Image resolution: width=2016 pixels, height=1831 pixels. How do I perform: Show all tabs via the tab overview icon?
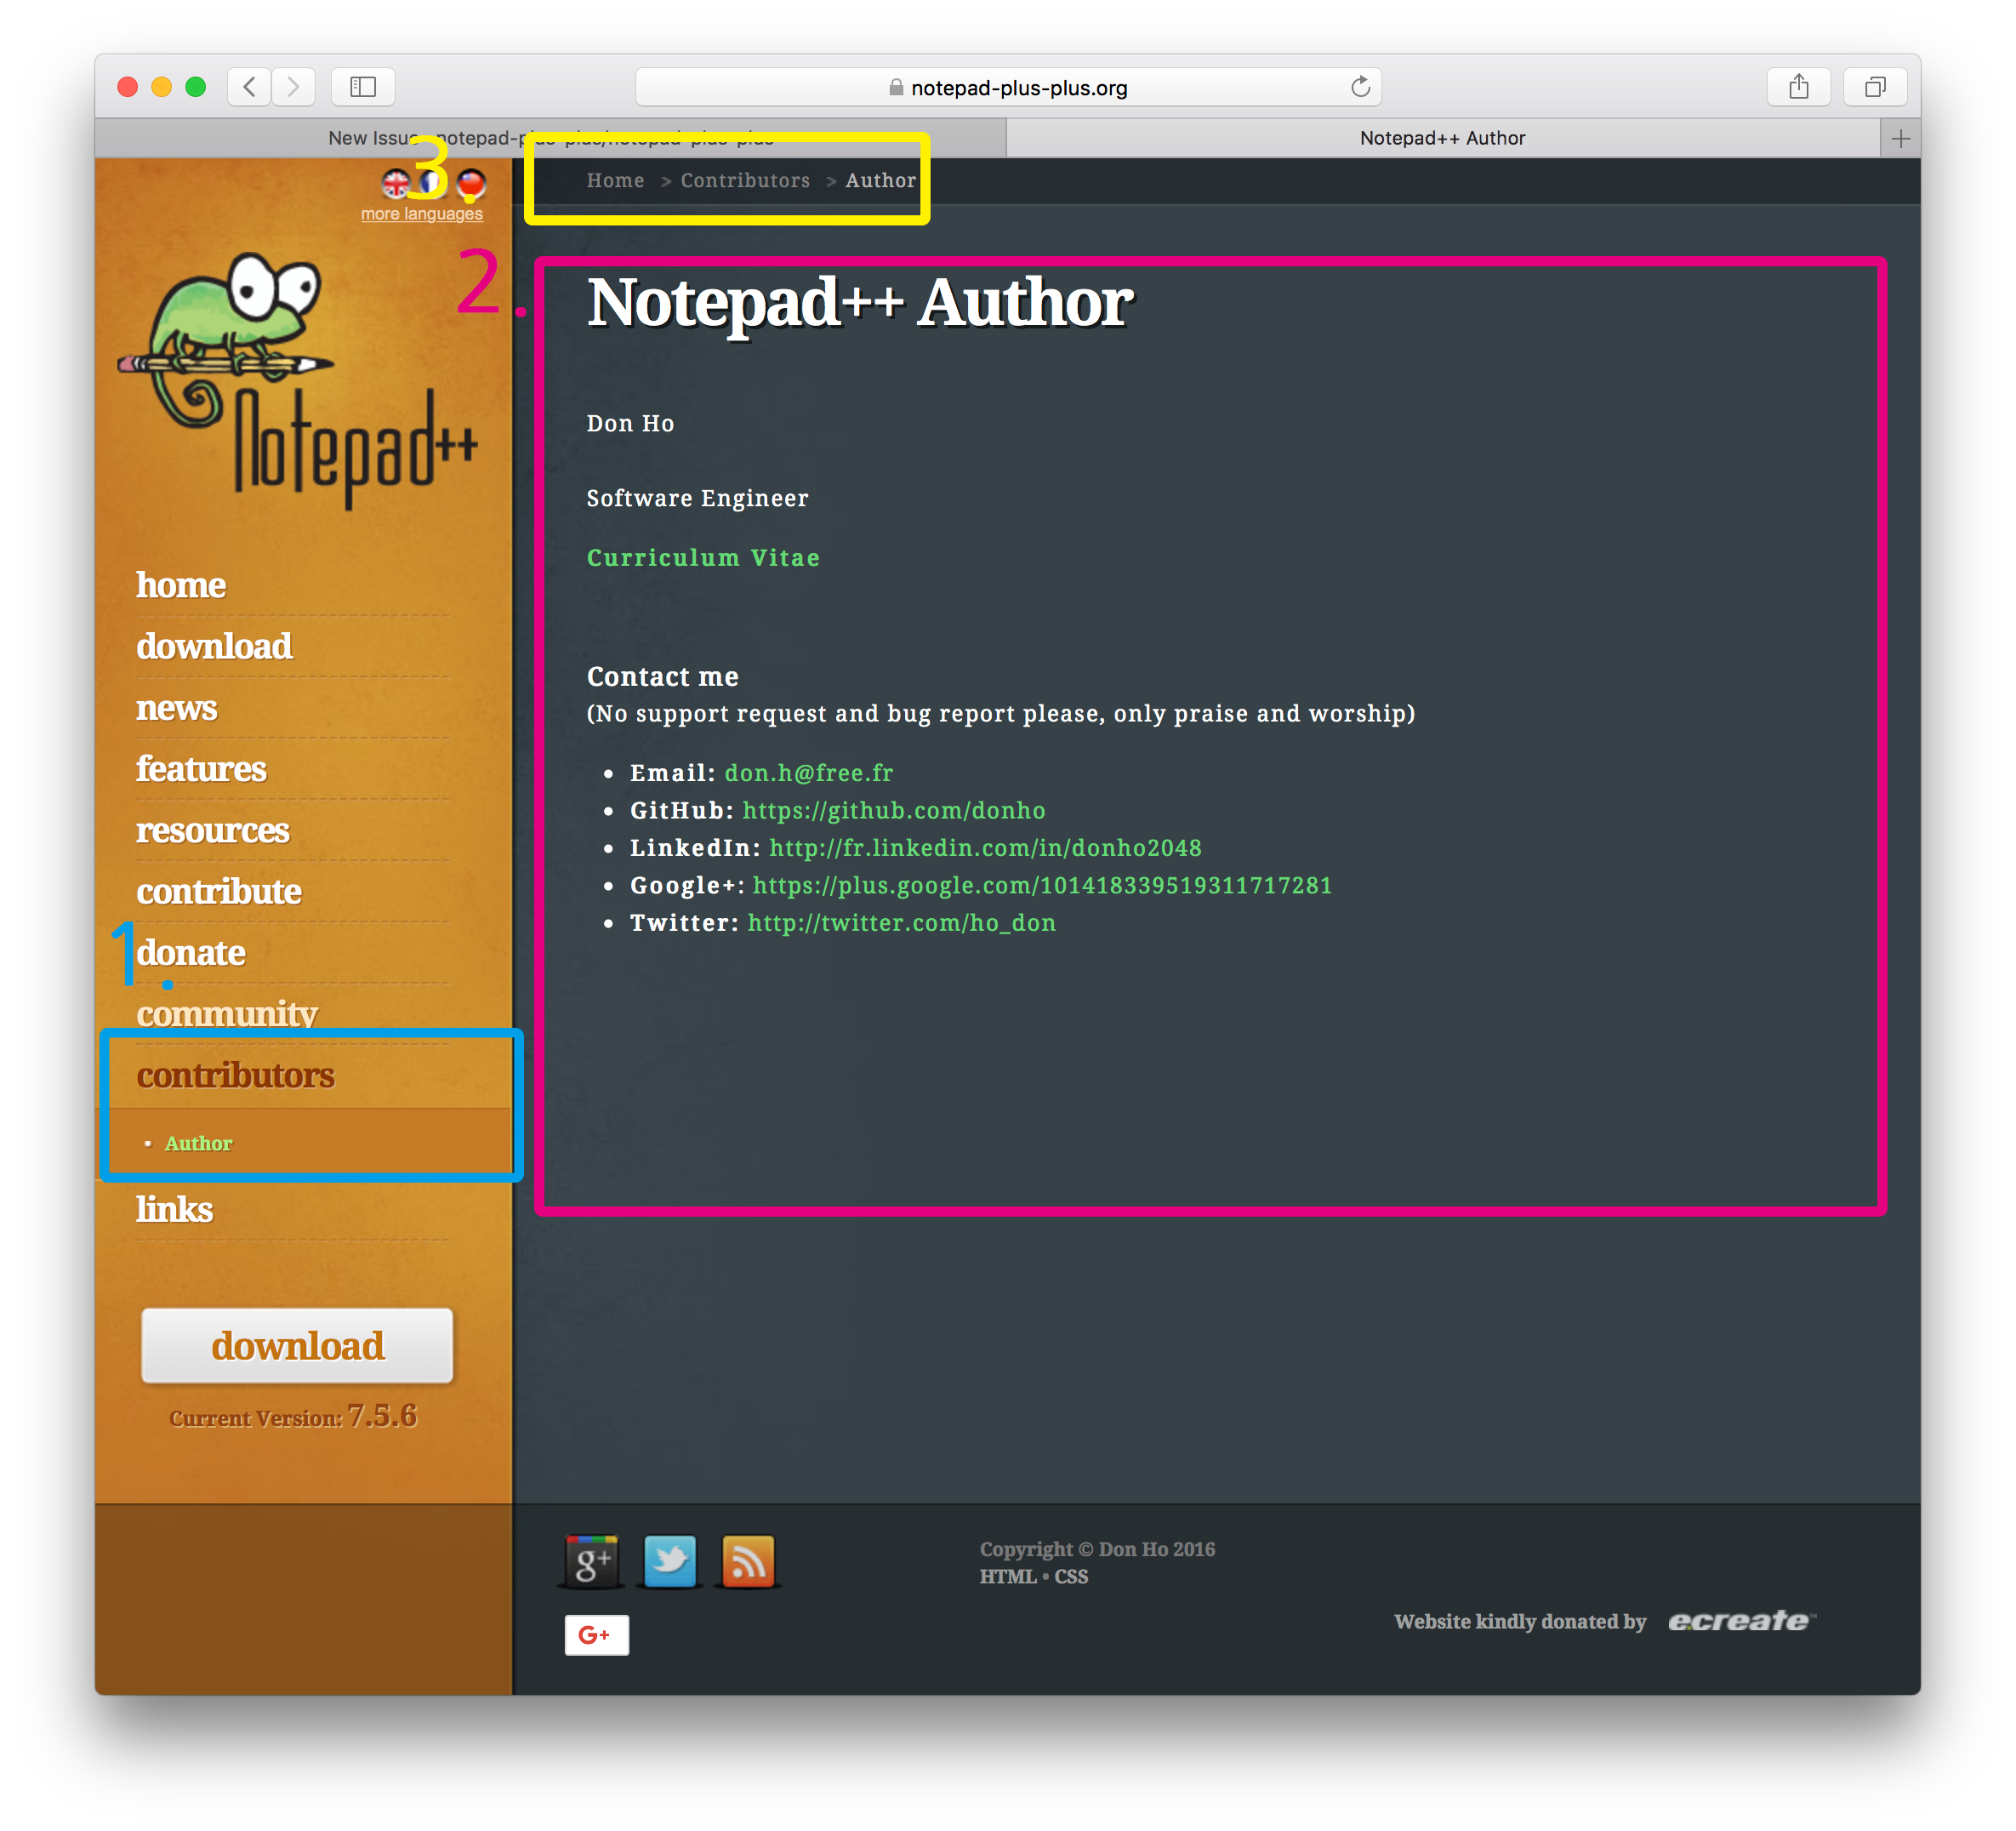coord(1875,87)
